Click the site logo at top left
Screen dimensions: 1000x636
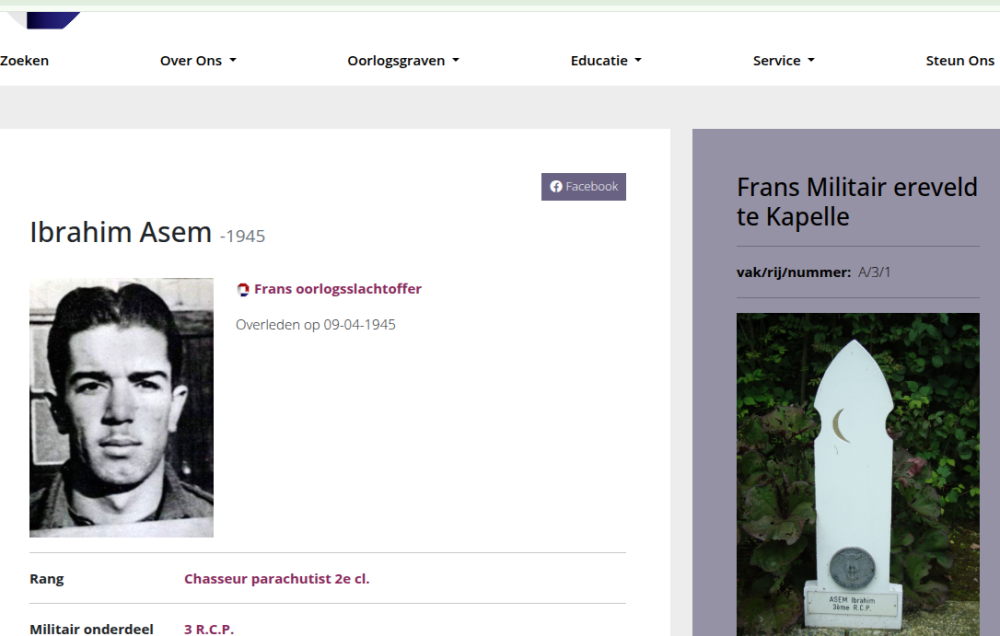click(52, 19)
